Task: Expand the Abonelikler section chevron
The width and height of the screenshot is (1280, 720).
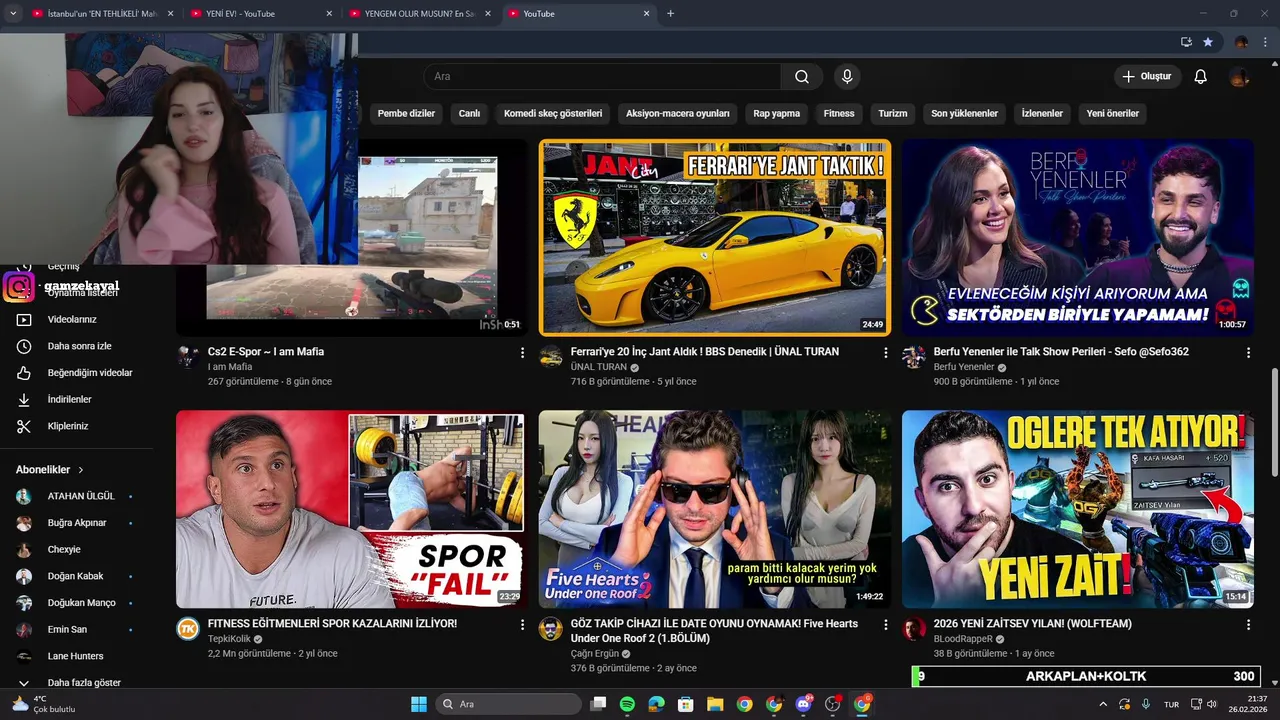Action: (81, 470)
